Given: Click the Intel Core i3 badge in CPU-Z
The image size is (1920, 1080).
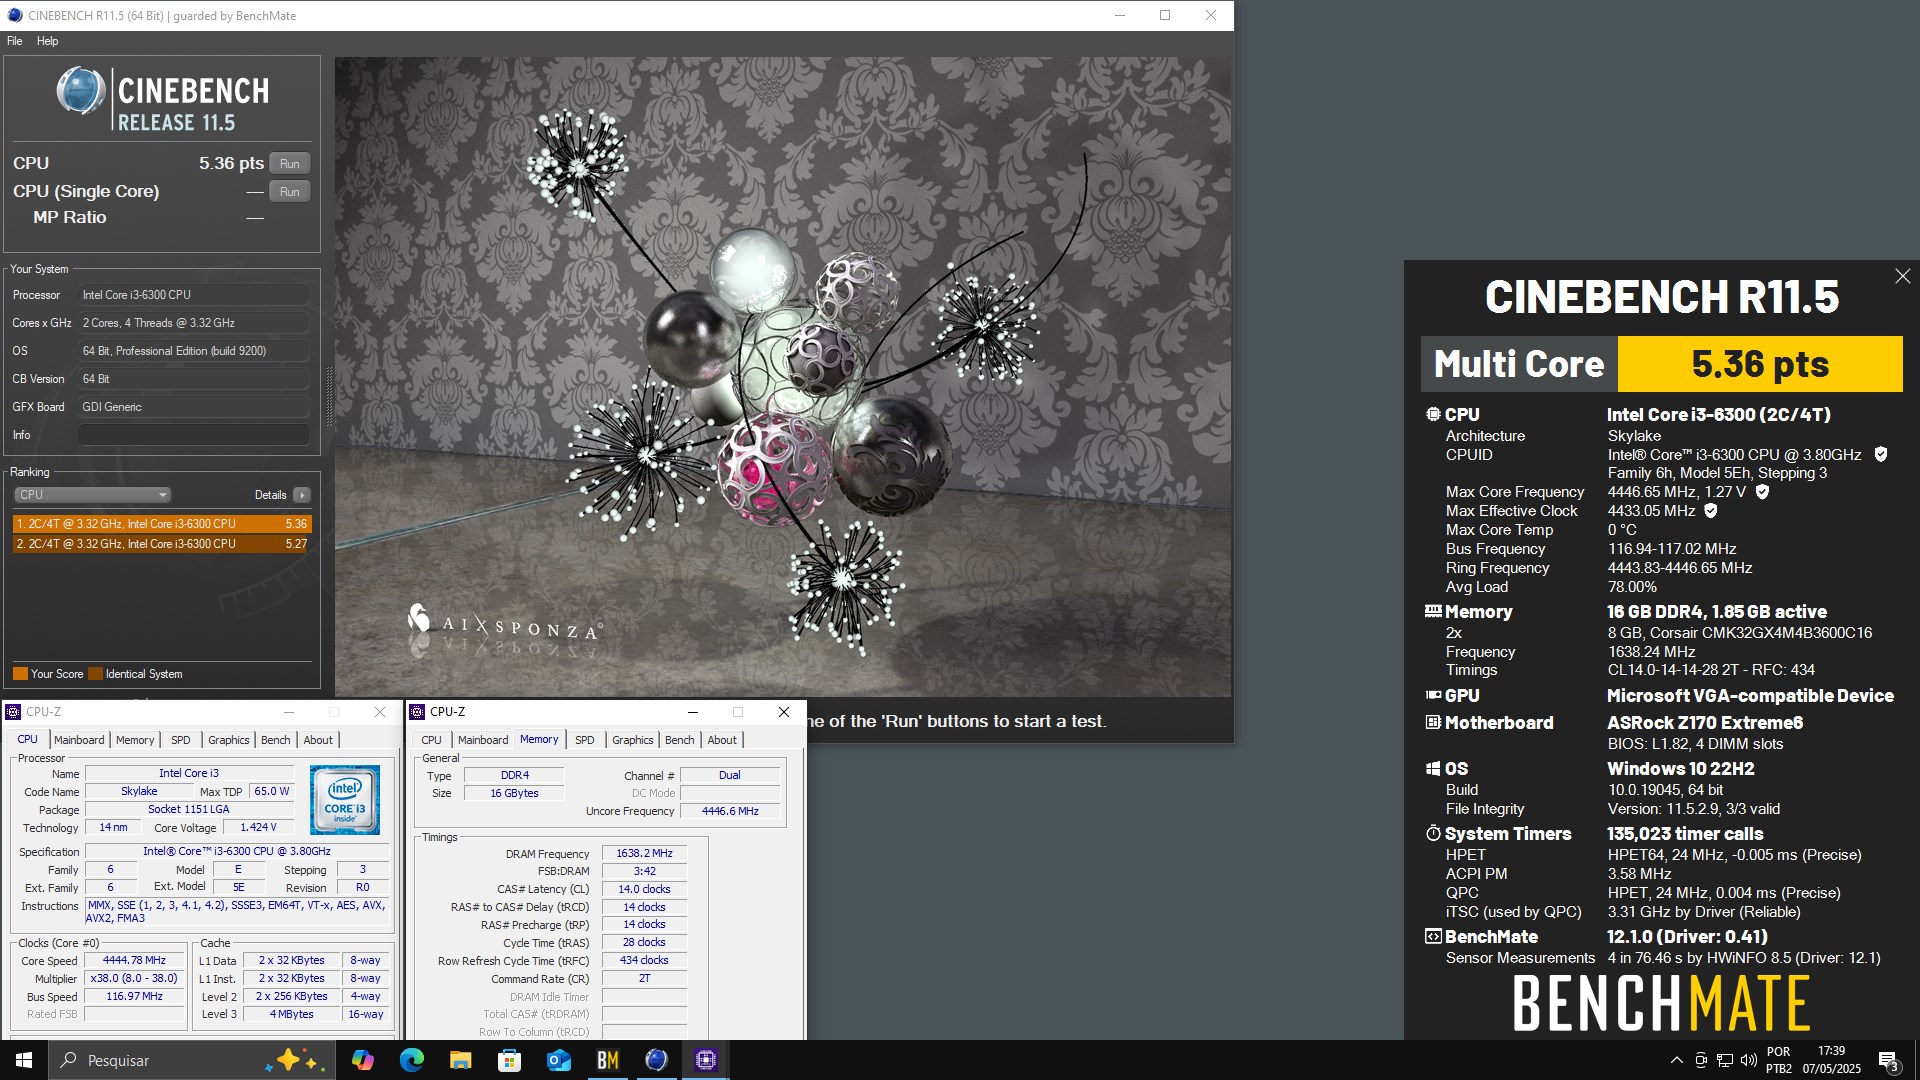Looking at the screenshot, I should [344, 800].
